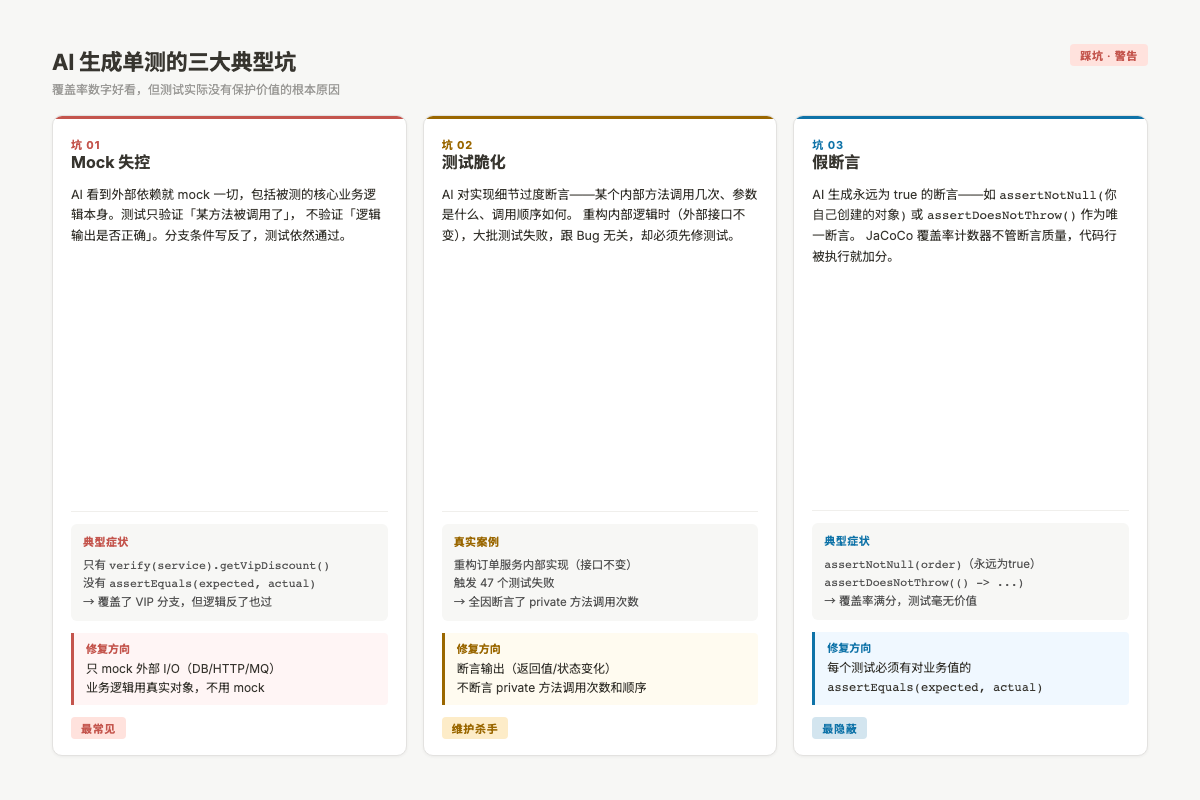Click the 坑 01 label
1200x800 pixels.
pos(86,145)
